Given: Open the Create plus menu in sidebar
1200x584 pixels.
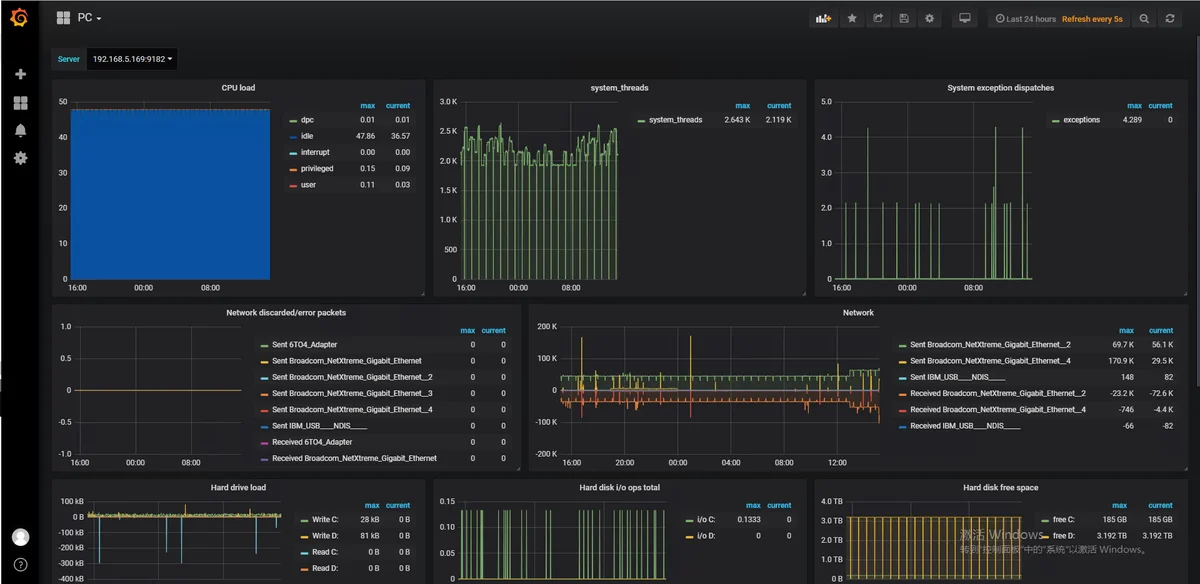Looking at the screenshot, I should (x=20, y=74).
